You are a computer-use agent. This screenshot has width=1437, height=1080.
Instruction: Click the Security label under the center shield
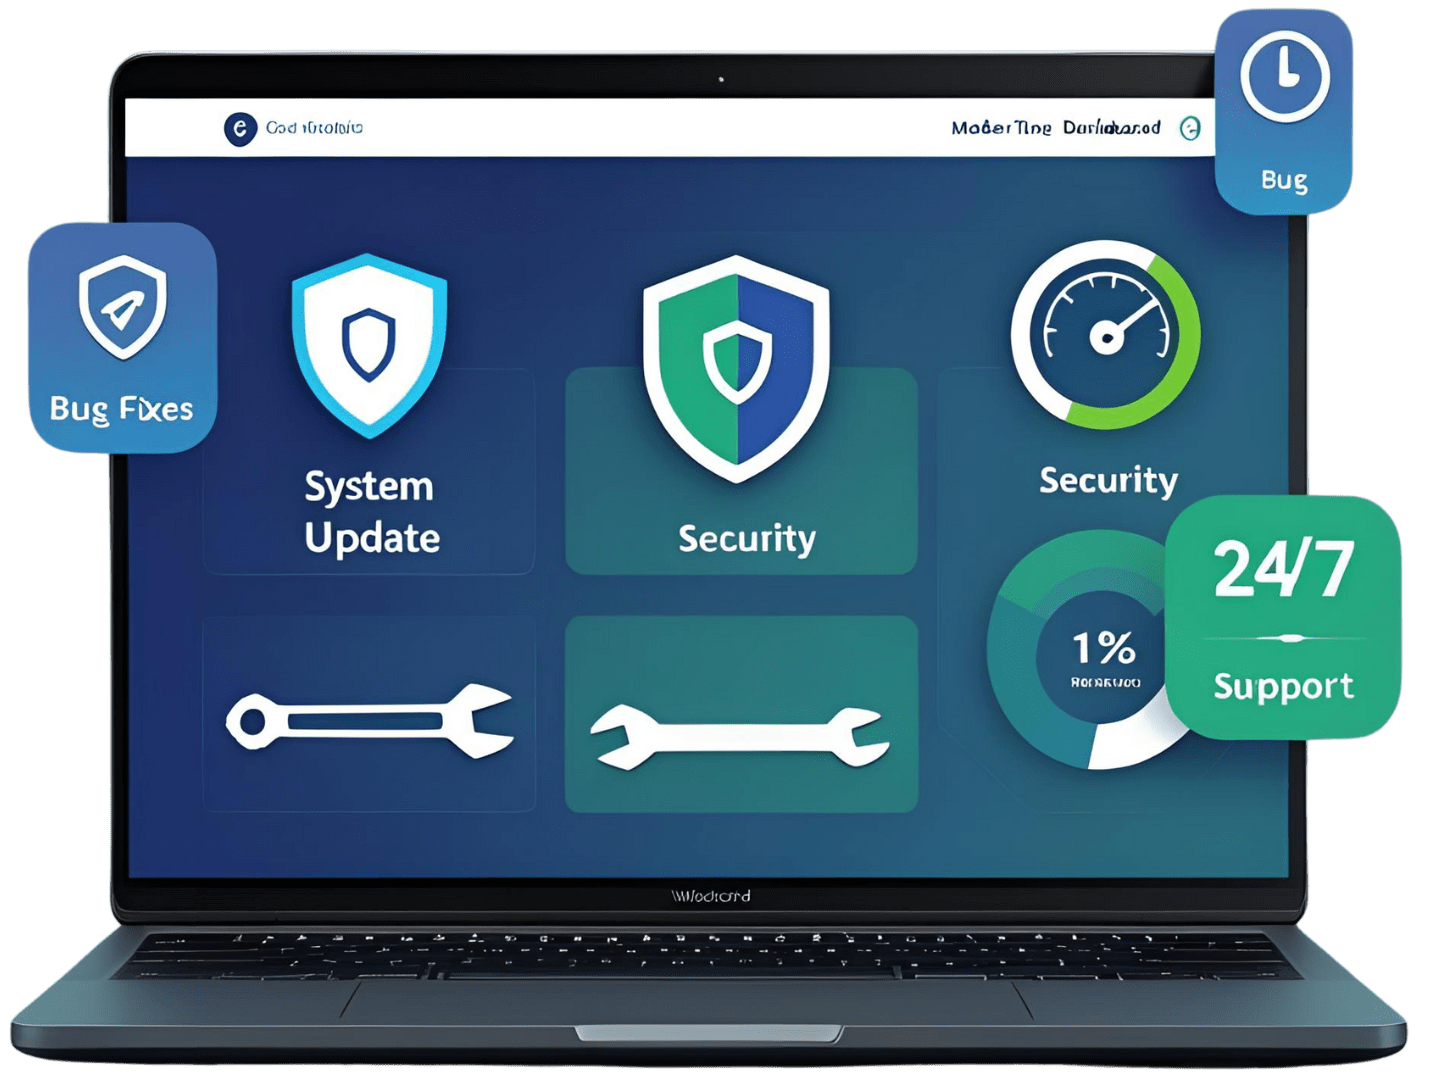746,539
